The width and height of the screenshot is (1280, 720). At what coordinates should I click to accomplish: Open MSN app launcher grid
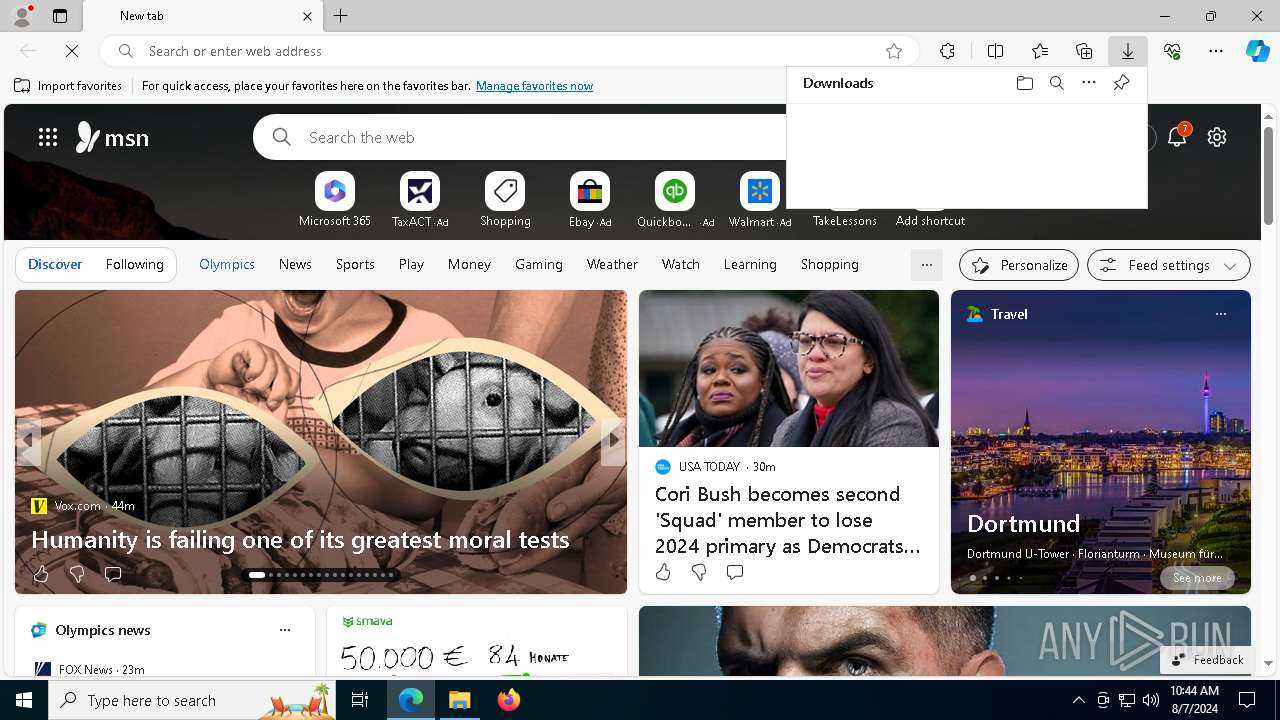[48, 137]
